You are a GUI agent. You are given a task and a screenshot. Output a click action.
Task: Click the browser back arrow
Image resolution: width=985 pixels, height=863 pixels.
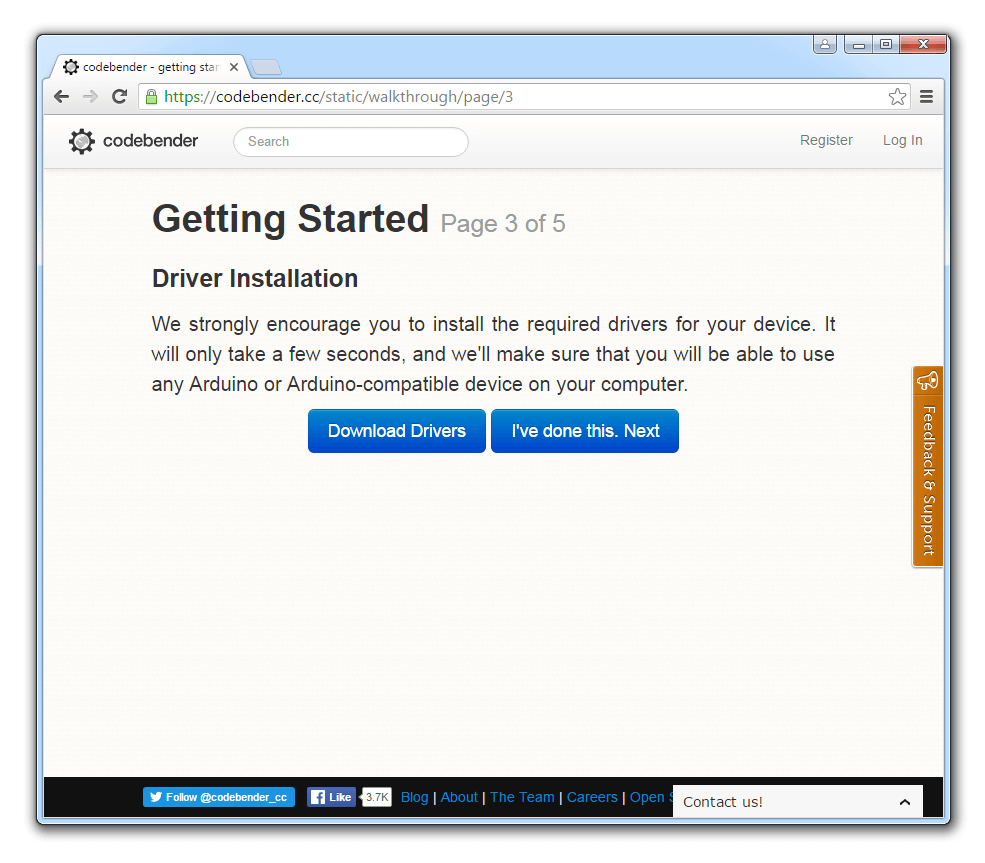[x=62, y=97]
